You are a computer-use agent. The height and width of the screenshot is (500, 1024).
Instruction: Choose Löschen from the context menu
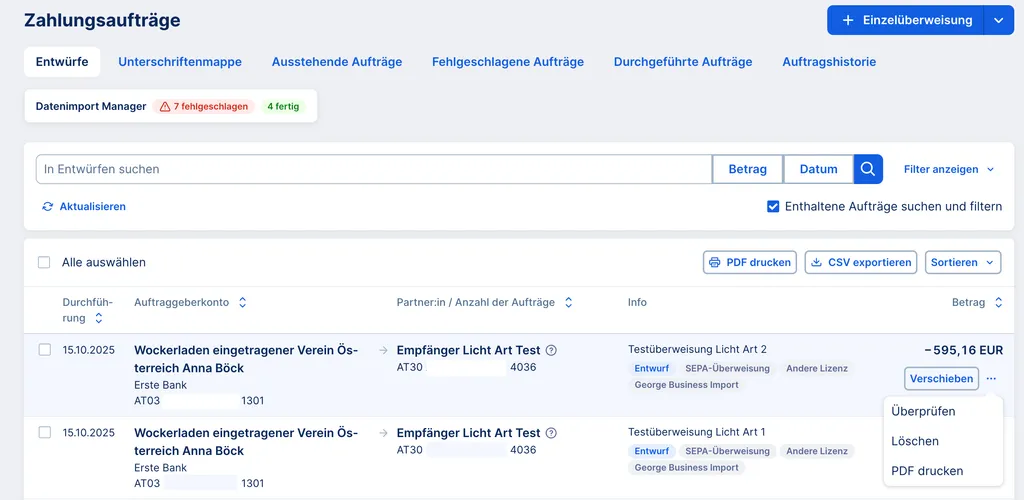(915, 441)
